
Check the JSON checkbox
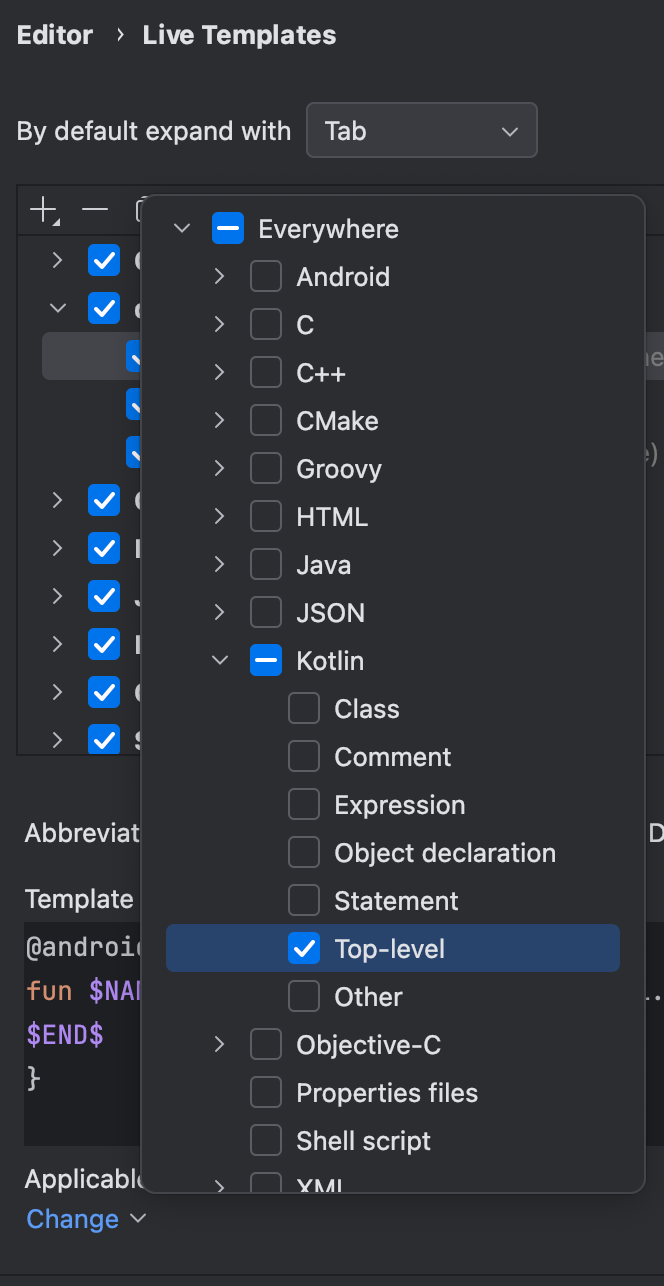pos(266,613)
